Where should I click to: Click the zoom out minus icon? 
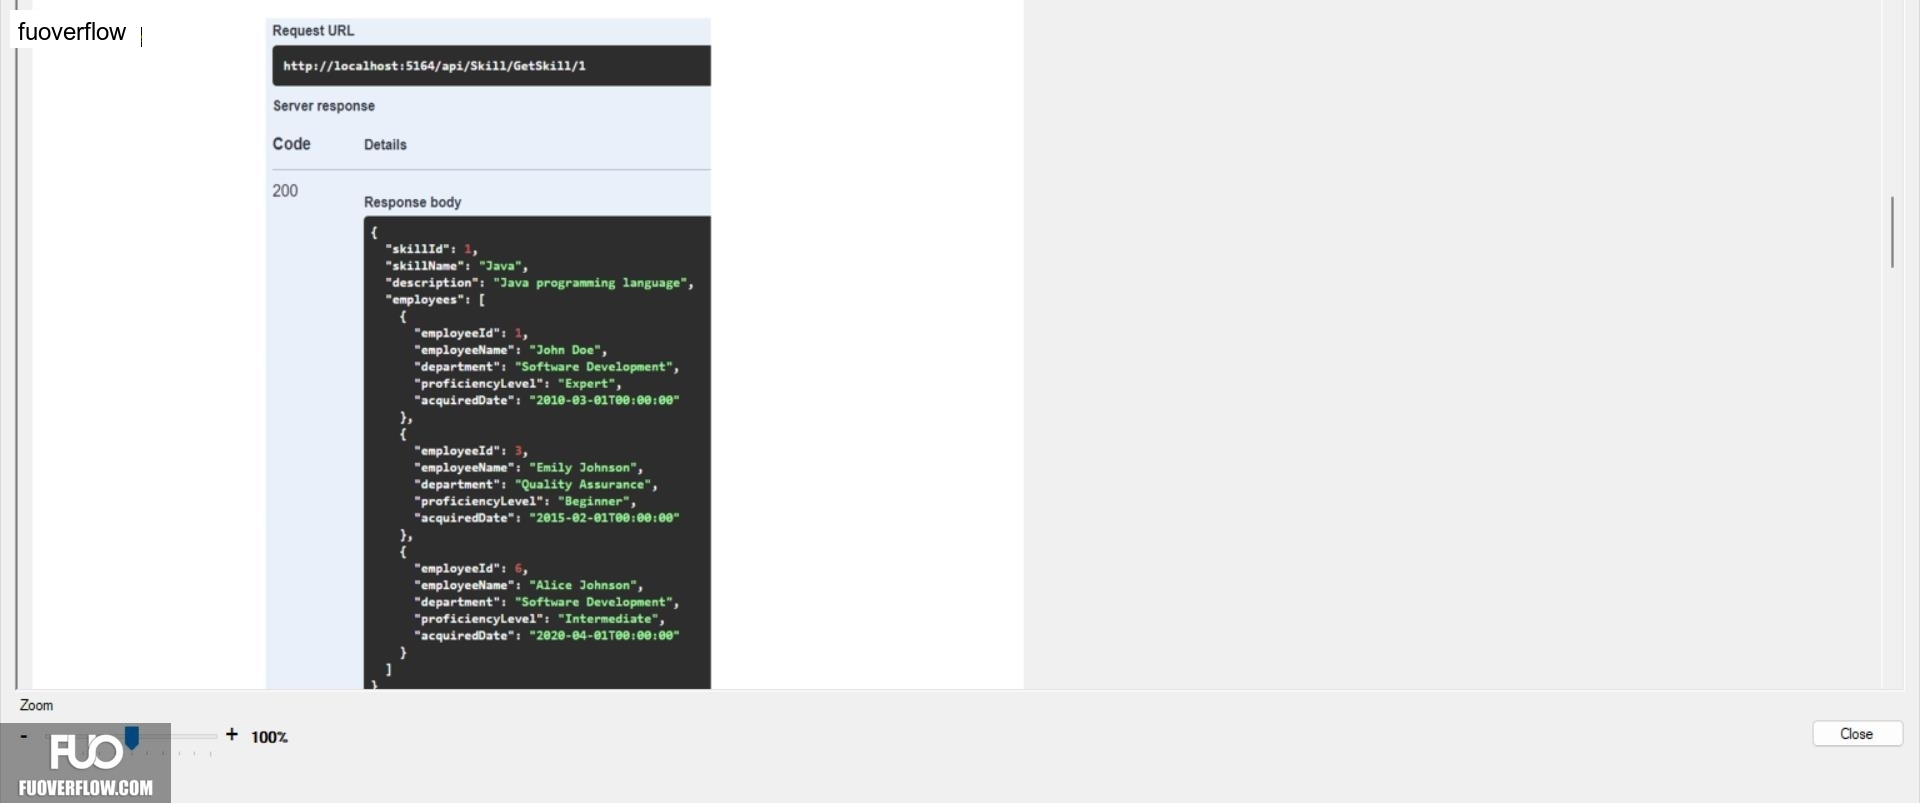(x=24, y=736)
